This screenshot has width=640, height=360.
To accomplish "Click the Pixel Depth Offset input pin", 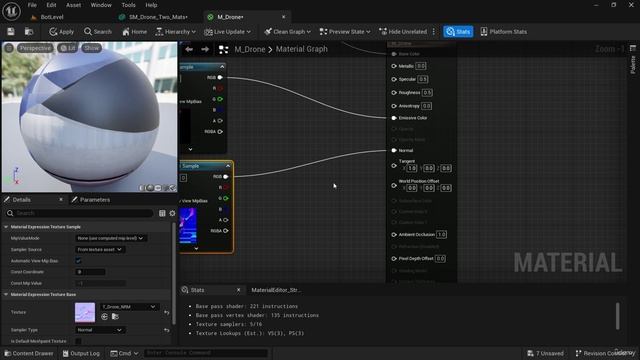I will tap(394, 259).
